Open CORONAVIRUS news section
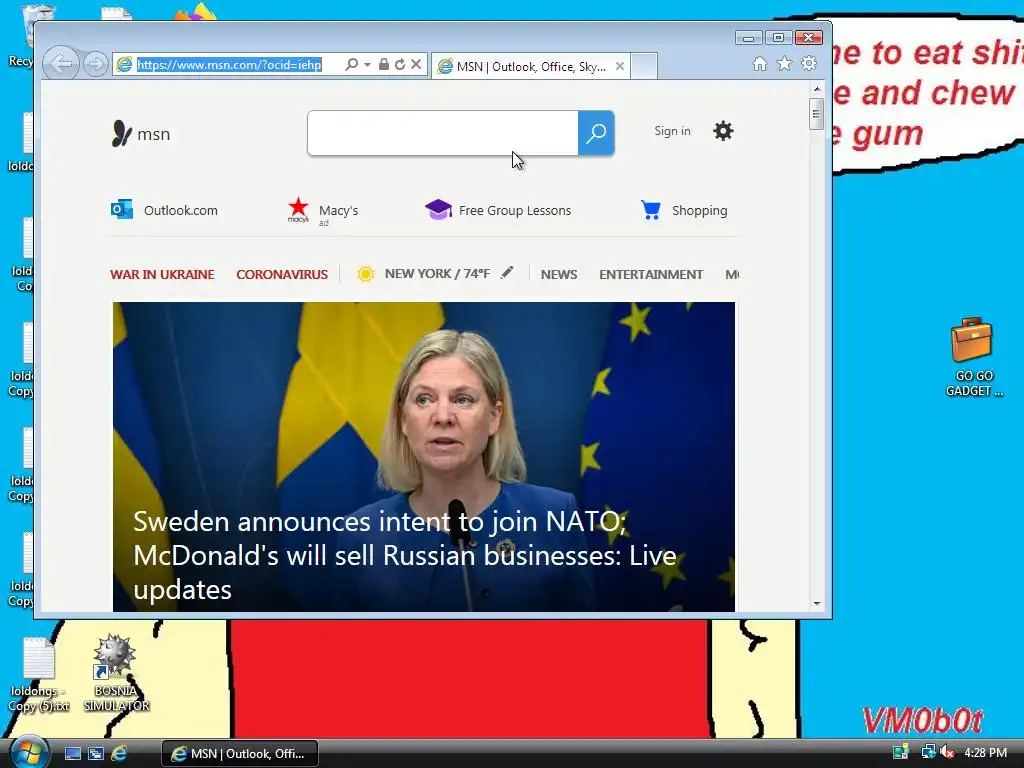This screenshot has height=768, width=1024. [282, 274]
